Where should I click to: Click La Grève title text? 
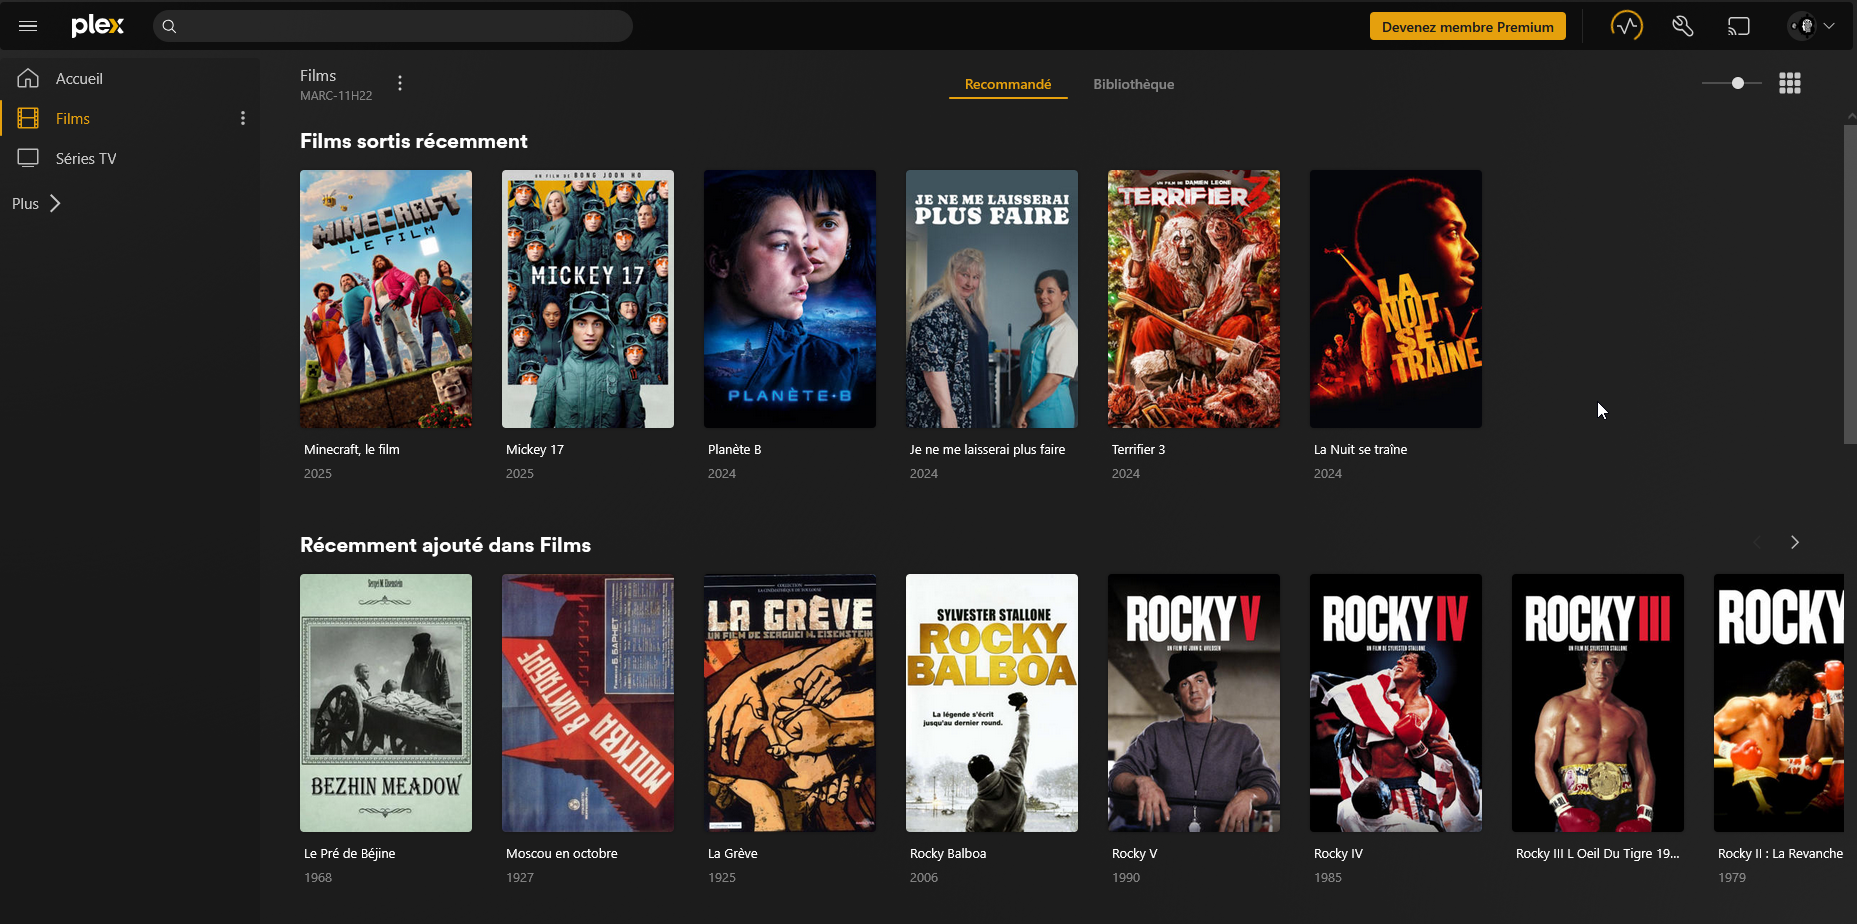tap(733, 853)
